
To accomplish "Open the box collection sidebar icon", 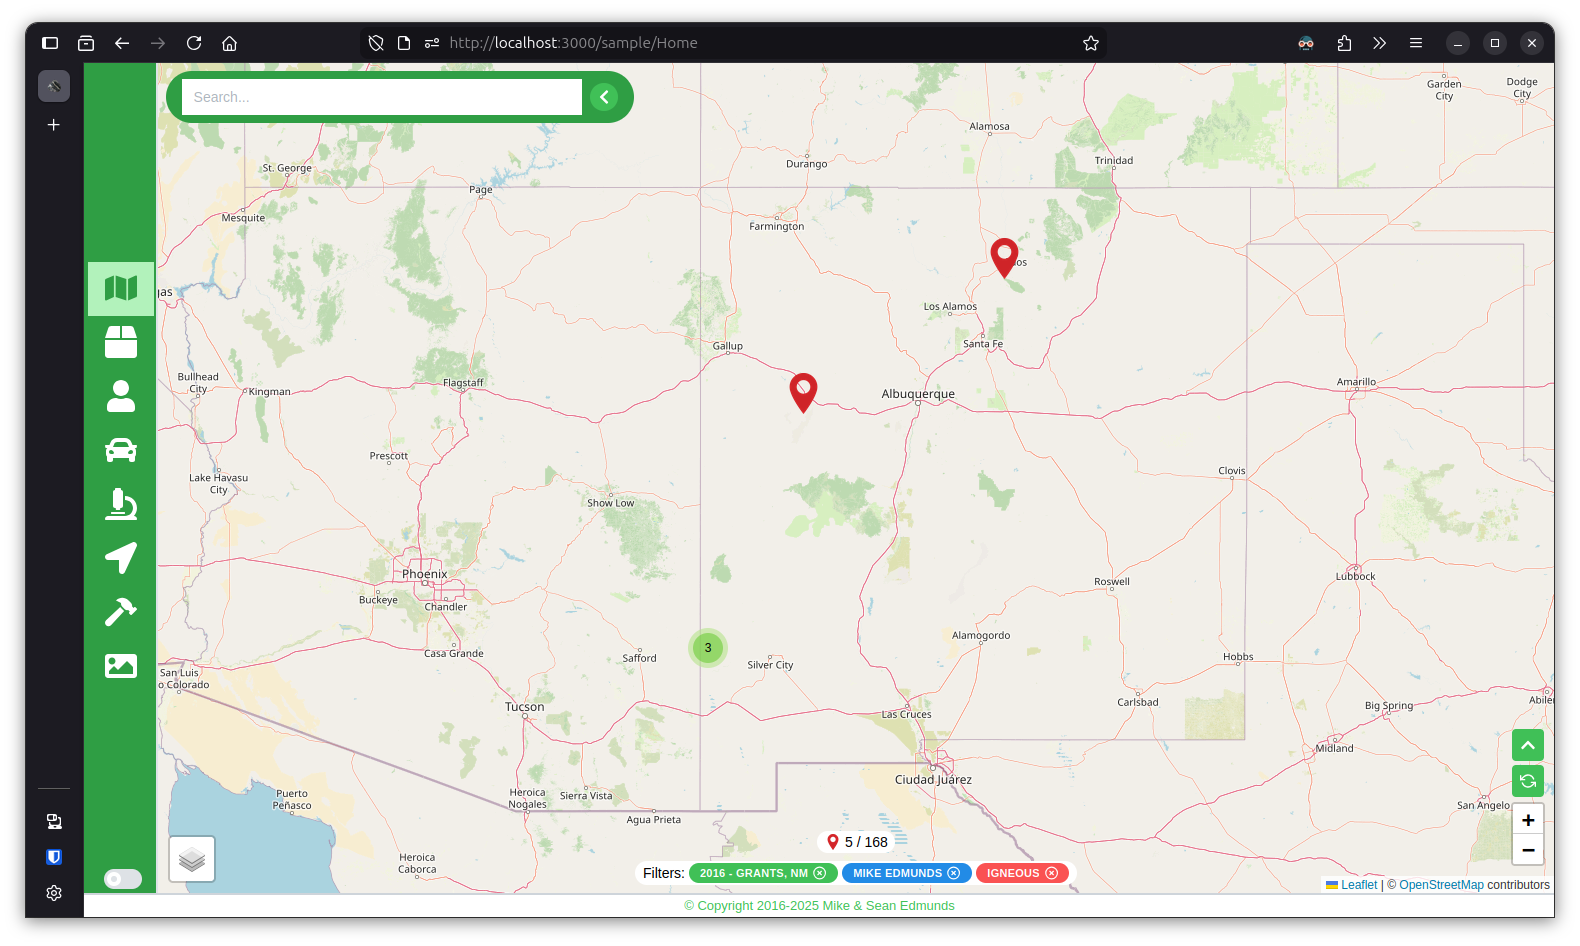I will tap(121, 342).
